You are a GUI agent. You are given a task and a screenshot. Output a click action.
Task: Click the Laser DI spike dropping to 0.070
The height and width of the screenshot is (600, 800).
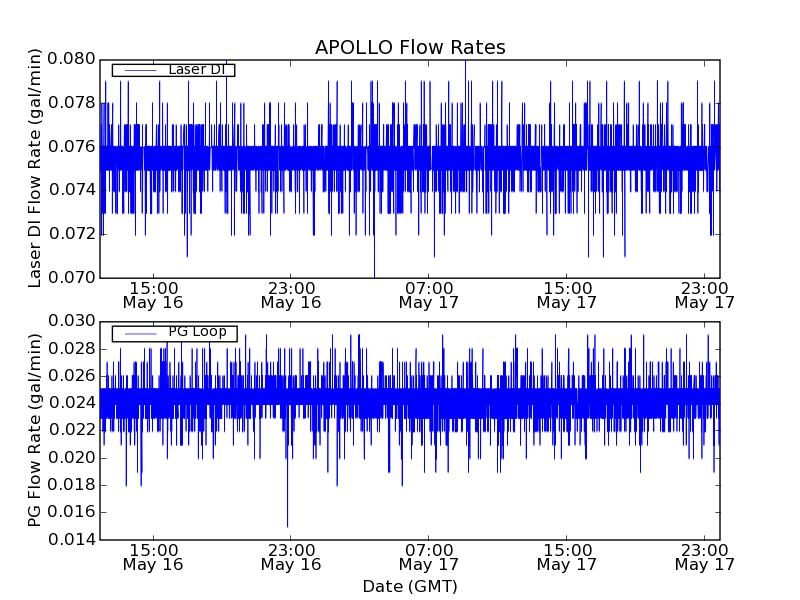(x=374, y=270)
